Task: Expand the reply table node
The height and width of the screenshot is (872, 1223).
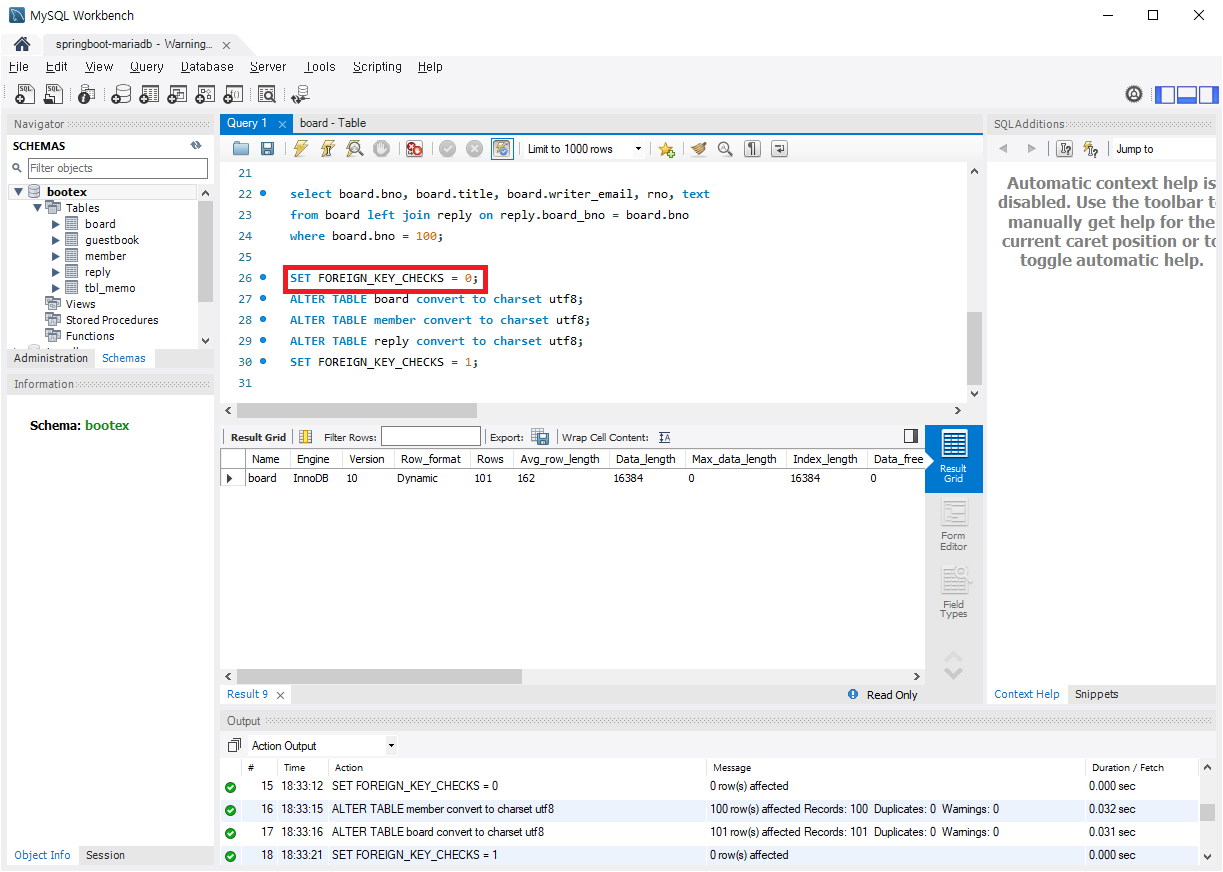Action: 56,272
